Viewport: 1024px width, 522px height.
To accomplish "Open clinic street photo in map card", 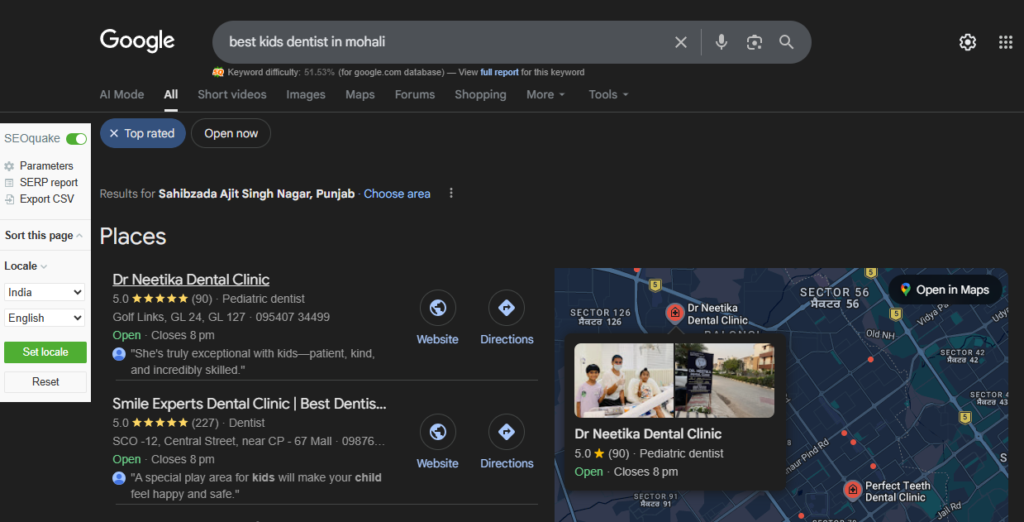I will pyautogui.click(x=724, y=380).
